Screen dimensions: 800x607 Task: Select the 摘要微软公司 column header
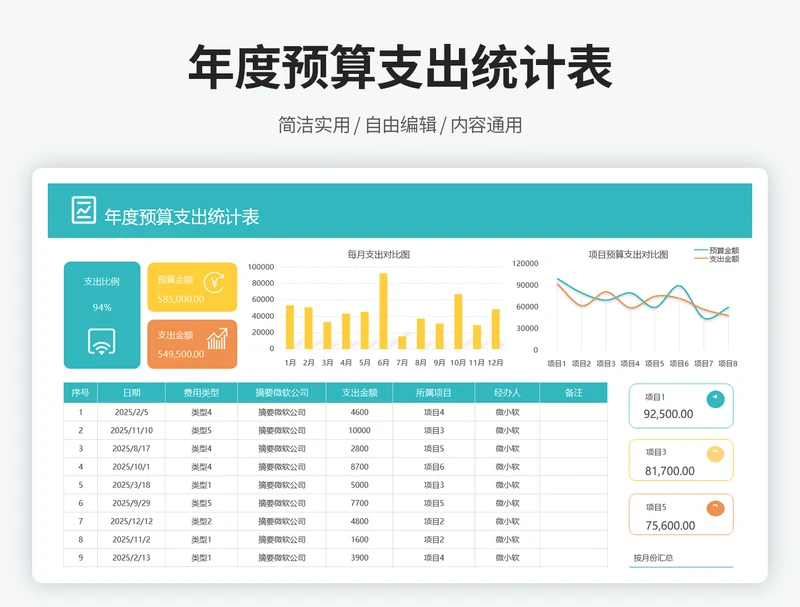tap(282, 393)
